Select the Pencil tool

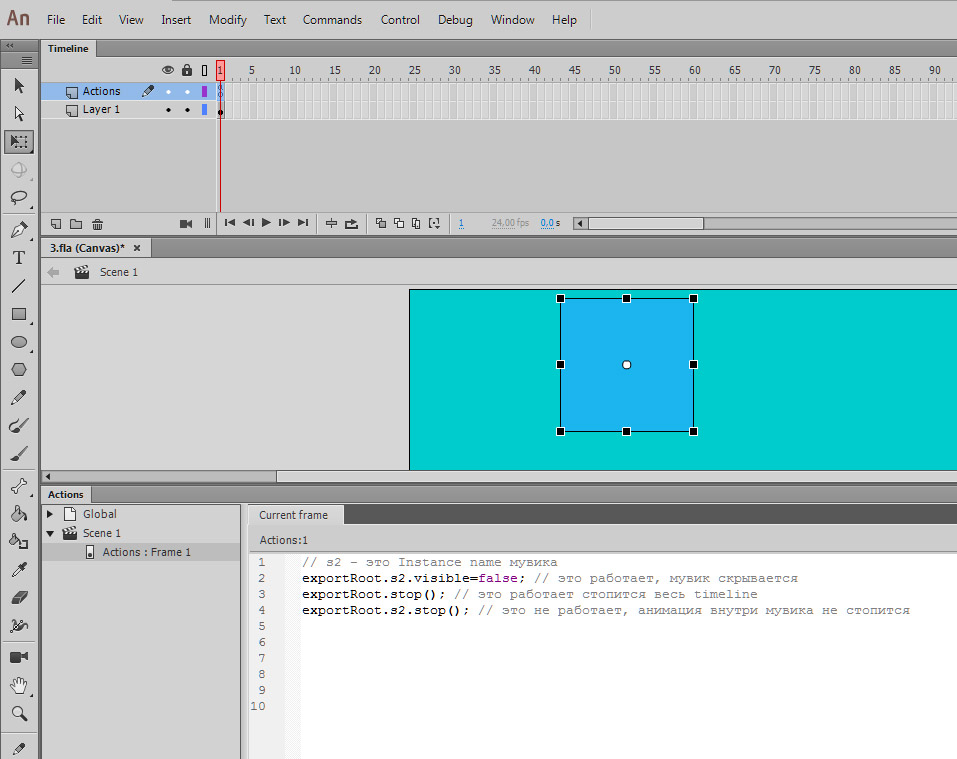point(19,398)
